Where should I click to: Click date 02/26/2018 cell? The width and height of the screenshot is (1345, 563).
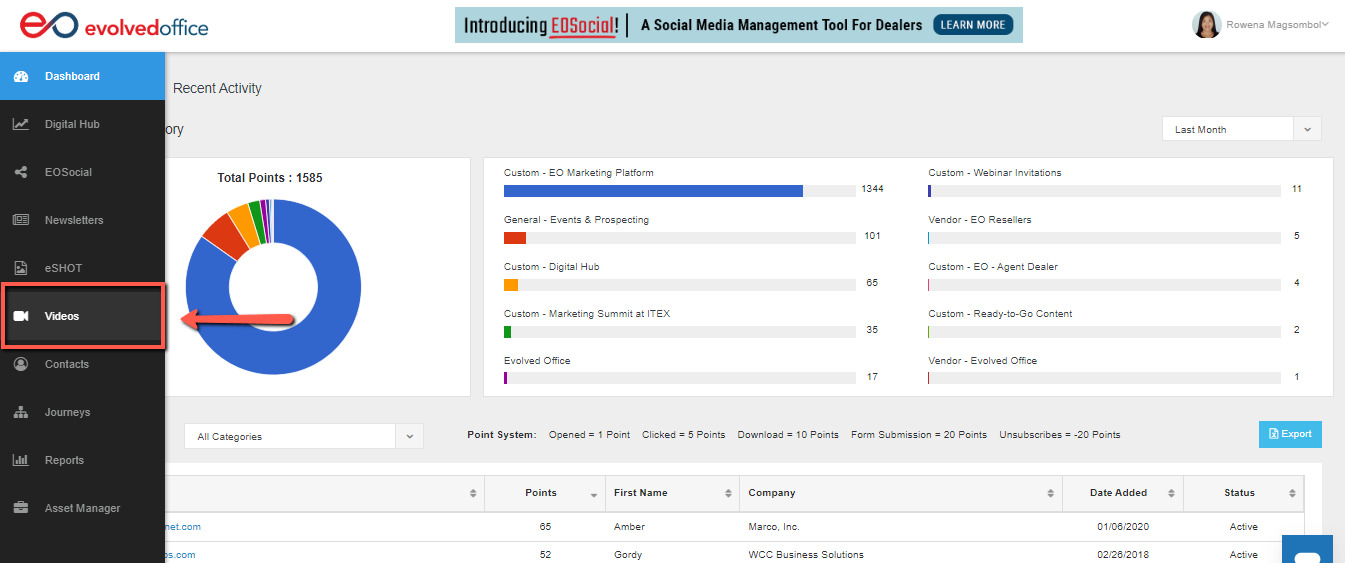coord(1122,555)
